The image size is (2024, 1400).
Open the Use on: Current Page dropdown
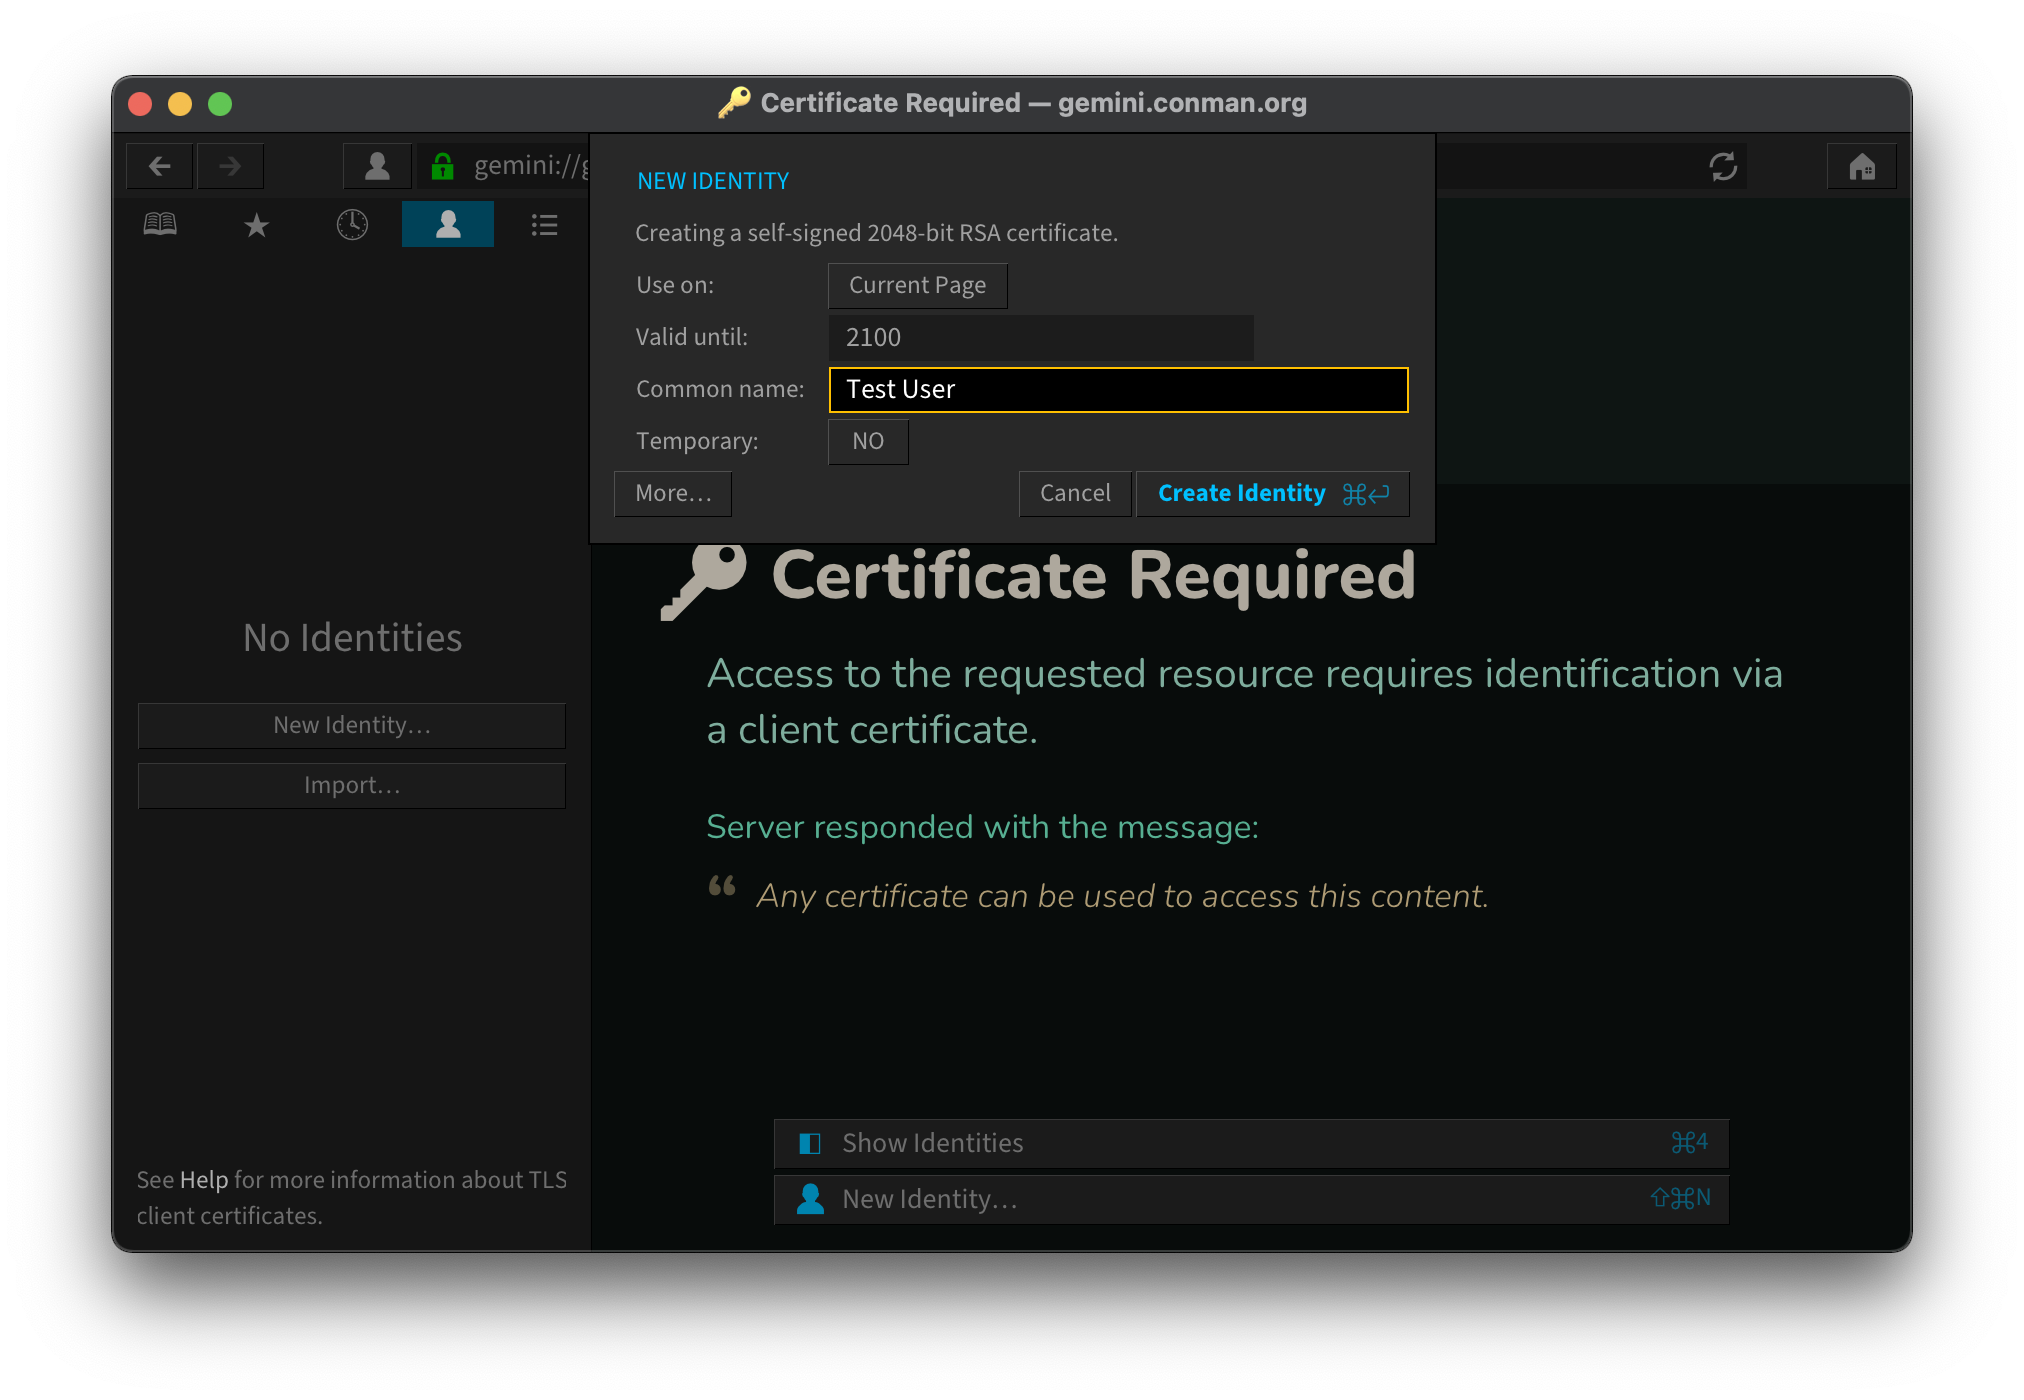pos(917,286)
